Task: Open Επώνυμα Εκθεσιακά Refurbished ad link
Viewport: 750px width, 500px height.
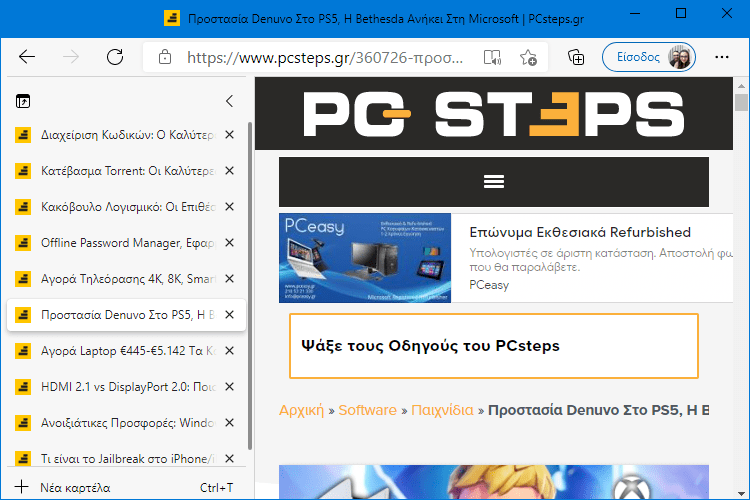Action: tap(580, 232)
